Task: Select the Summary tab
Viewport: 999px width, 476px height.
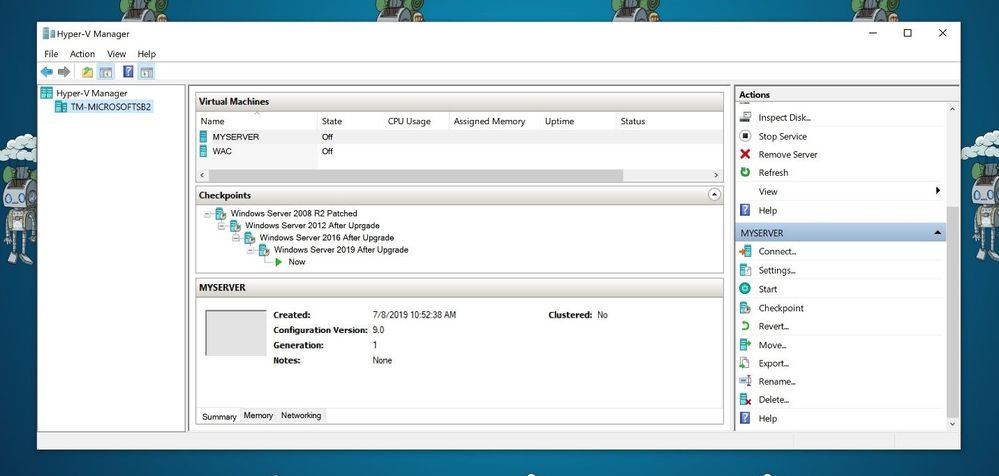Action: 219,416
